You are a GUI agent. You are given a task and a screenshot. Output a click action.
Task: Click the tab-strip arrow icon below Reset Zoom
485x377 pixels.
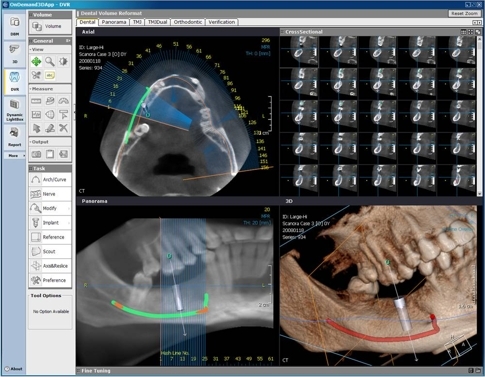pyautogui.click(x=477, y=22)
